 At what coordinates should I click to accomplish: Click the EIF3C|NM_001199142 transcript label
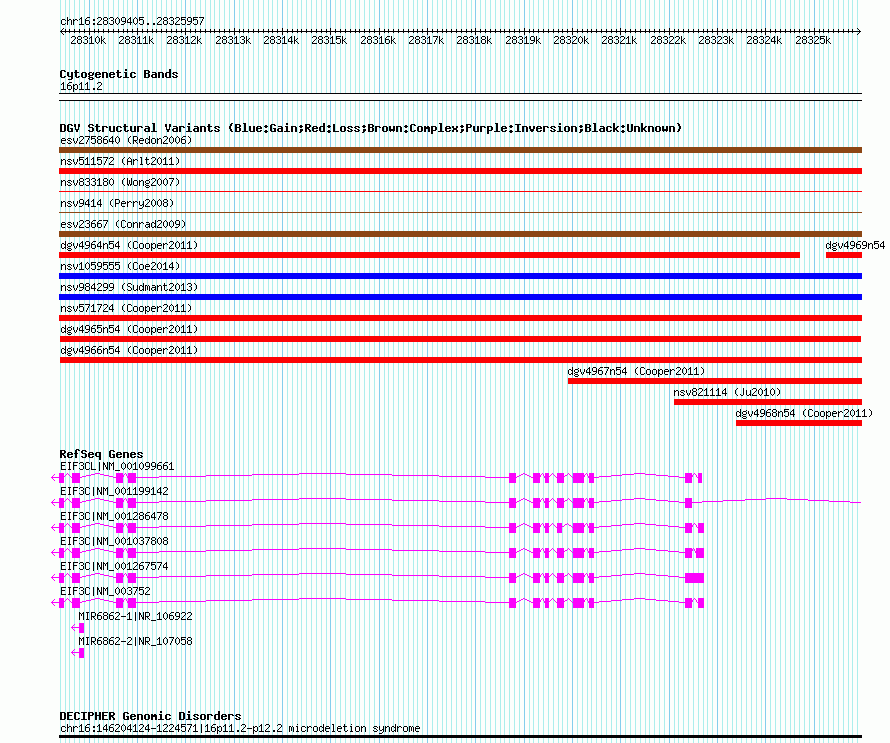point(114,492)
